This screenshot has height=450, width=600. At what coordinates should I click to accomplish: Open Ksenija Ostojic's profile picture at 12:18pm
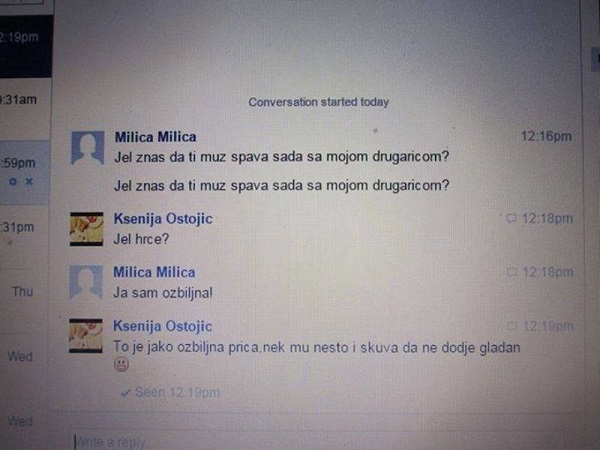click(x=86, y=229)
